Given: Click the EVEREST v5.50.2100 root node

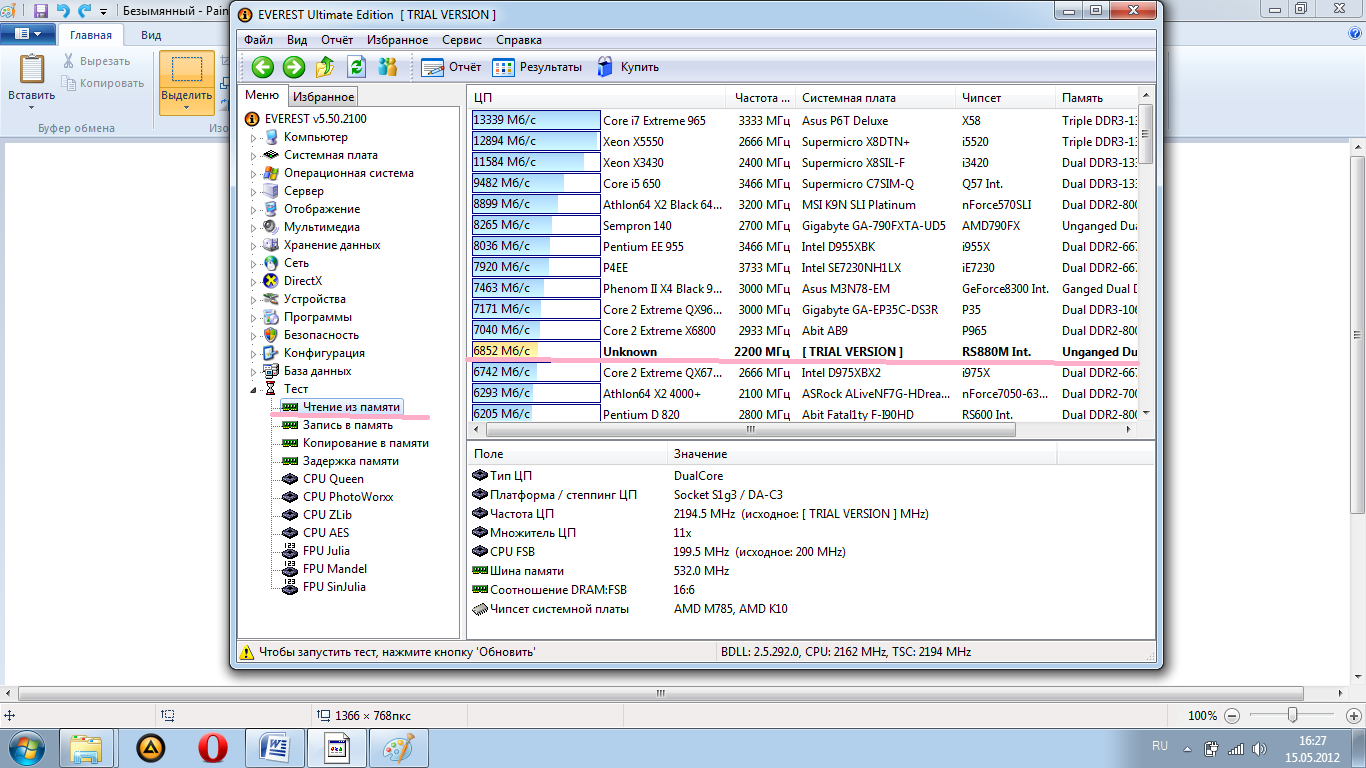Looking at the screenshot, I should click(315, 119).
